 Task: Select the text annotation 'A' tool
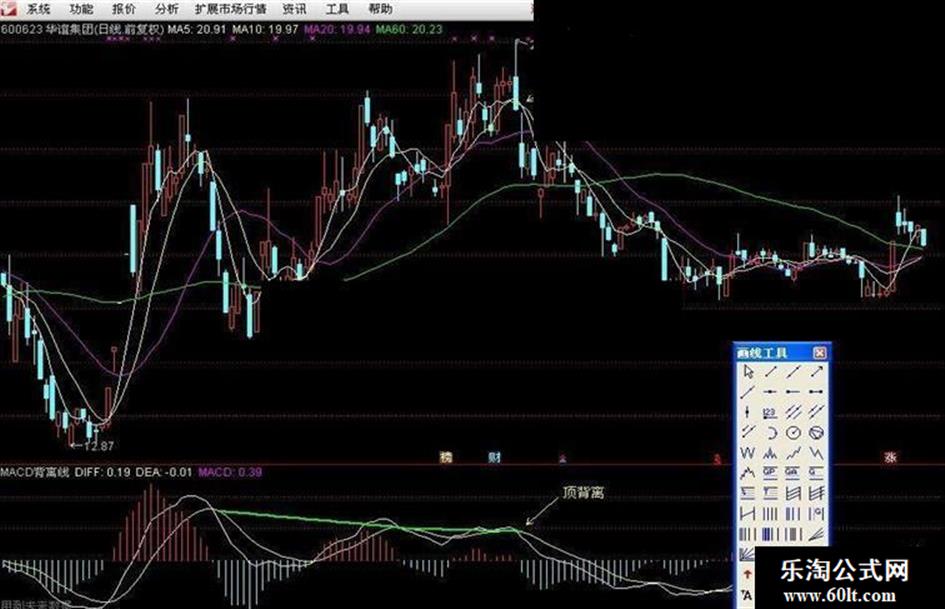(x=747, y=596)
